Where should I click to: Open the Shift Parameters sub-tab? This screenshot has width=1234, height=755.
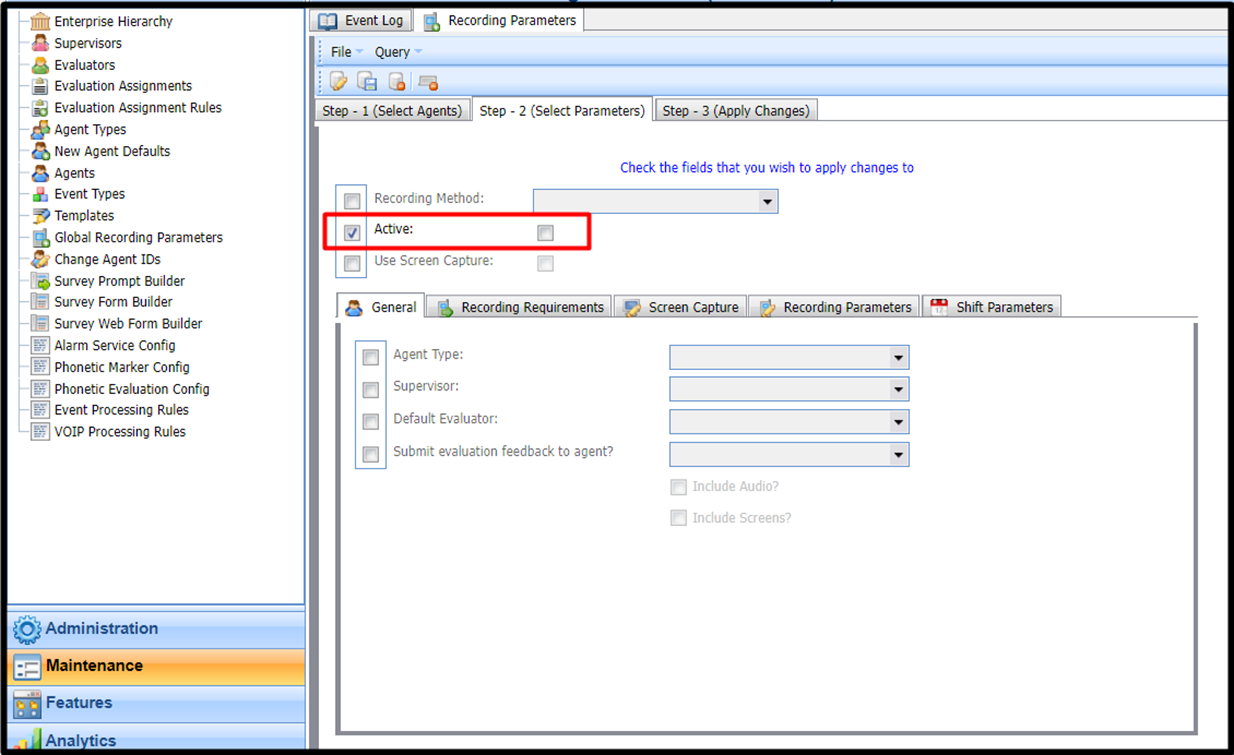pos(991,307)
